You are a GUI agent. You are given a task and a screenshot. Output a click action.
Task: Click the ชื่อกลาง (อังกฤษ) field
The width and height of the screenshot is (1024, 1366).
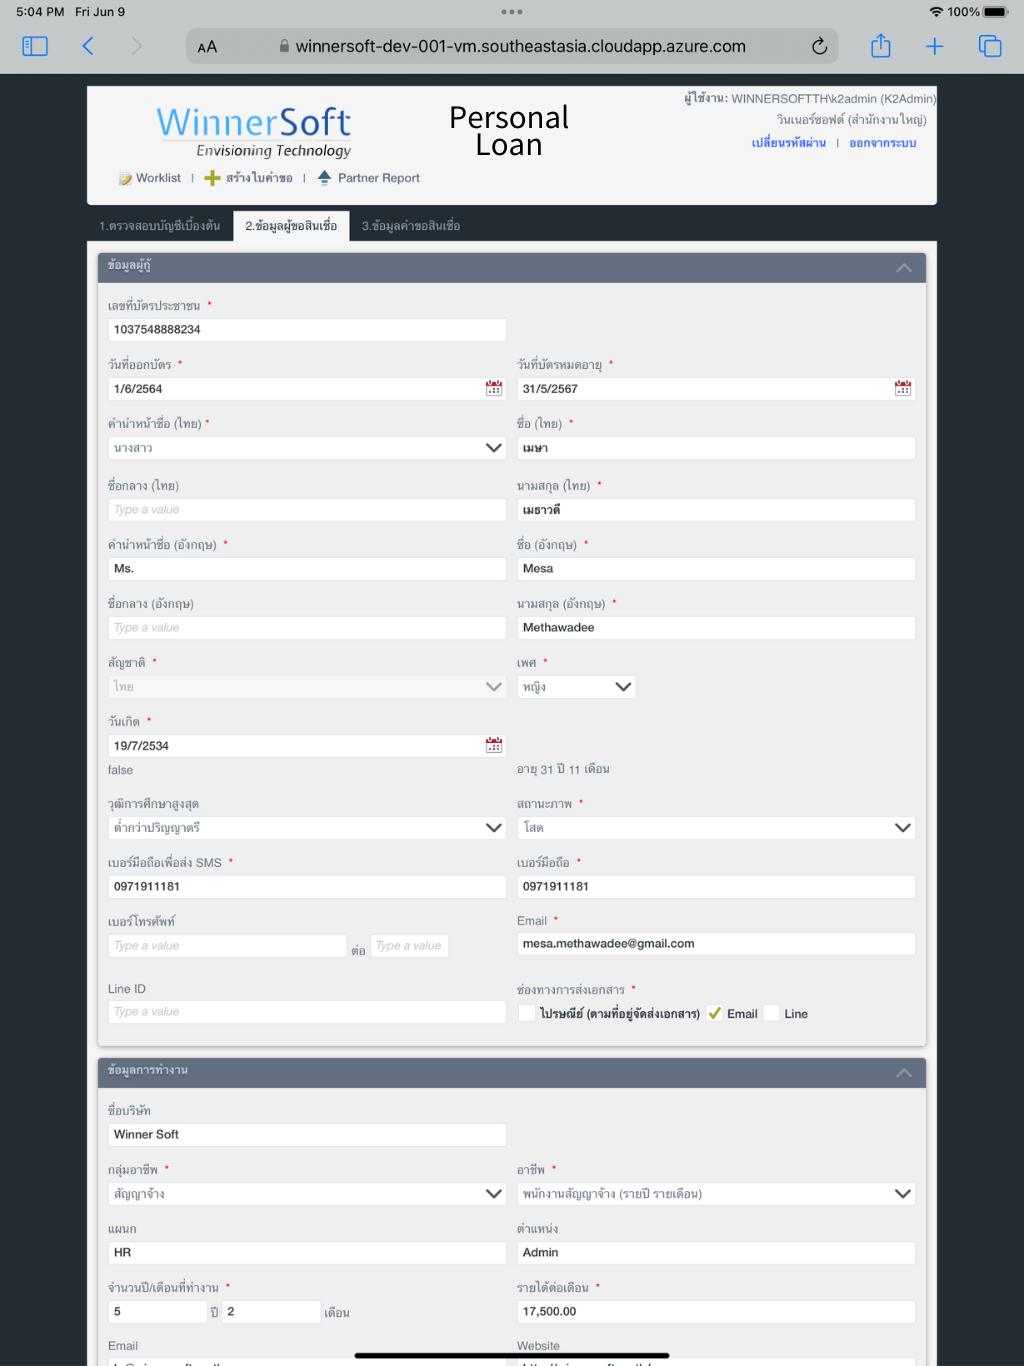[307, 628]
